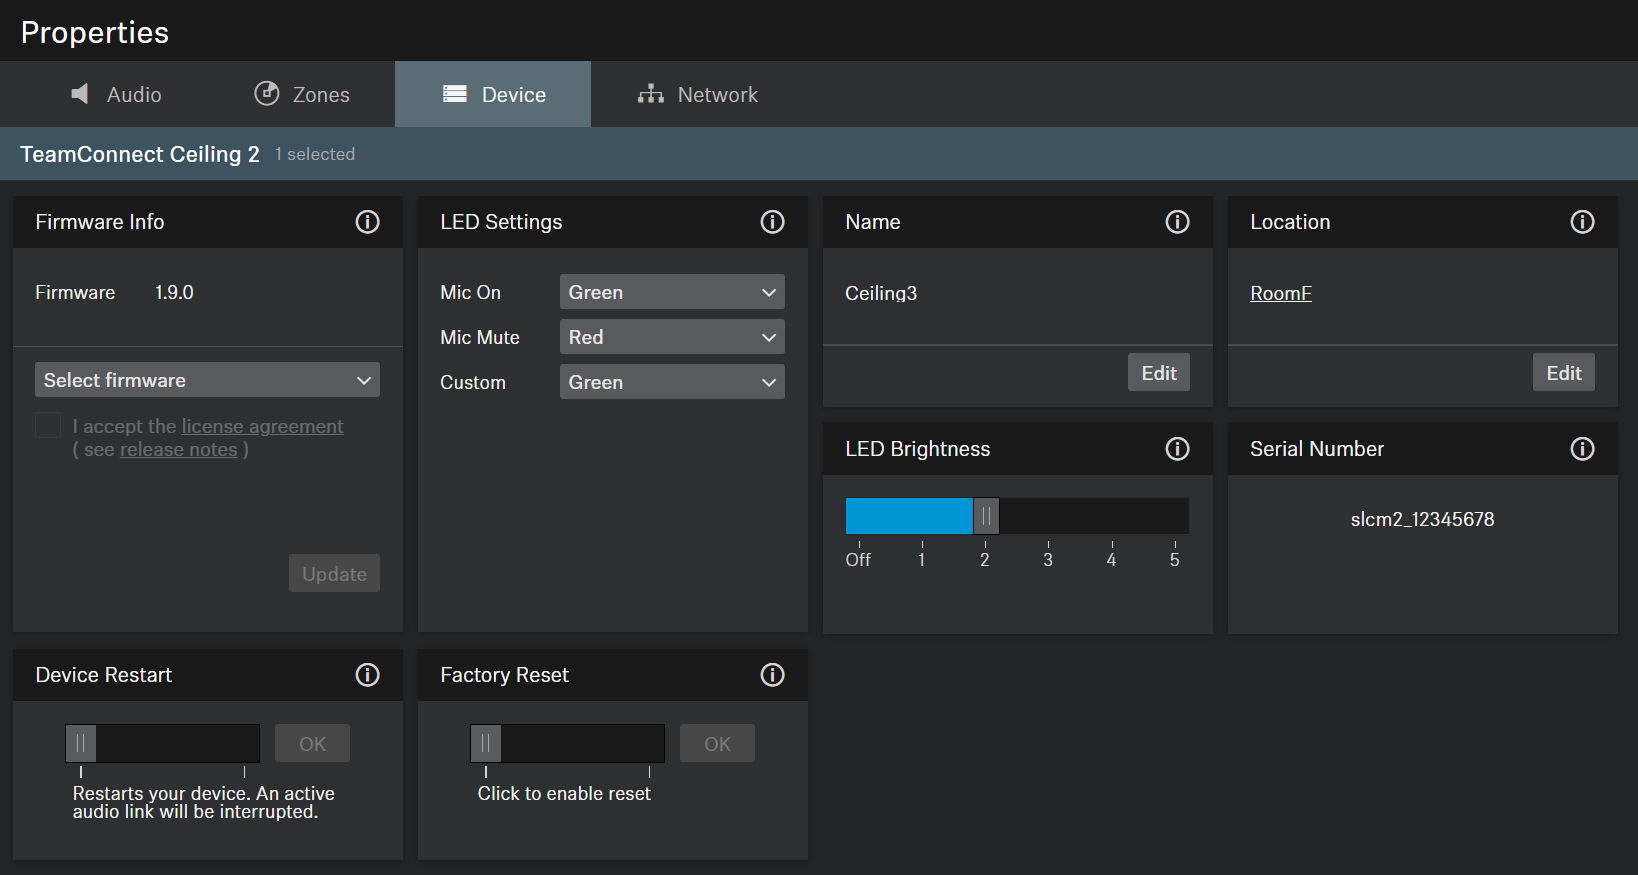1638x875 pixels.
Task: Enable the Factory Reset slide switch
Action: [486, 744]
